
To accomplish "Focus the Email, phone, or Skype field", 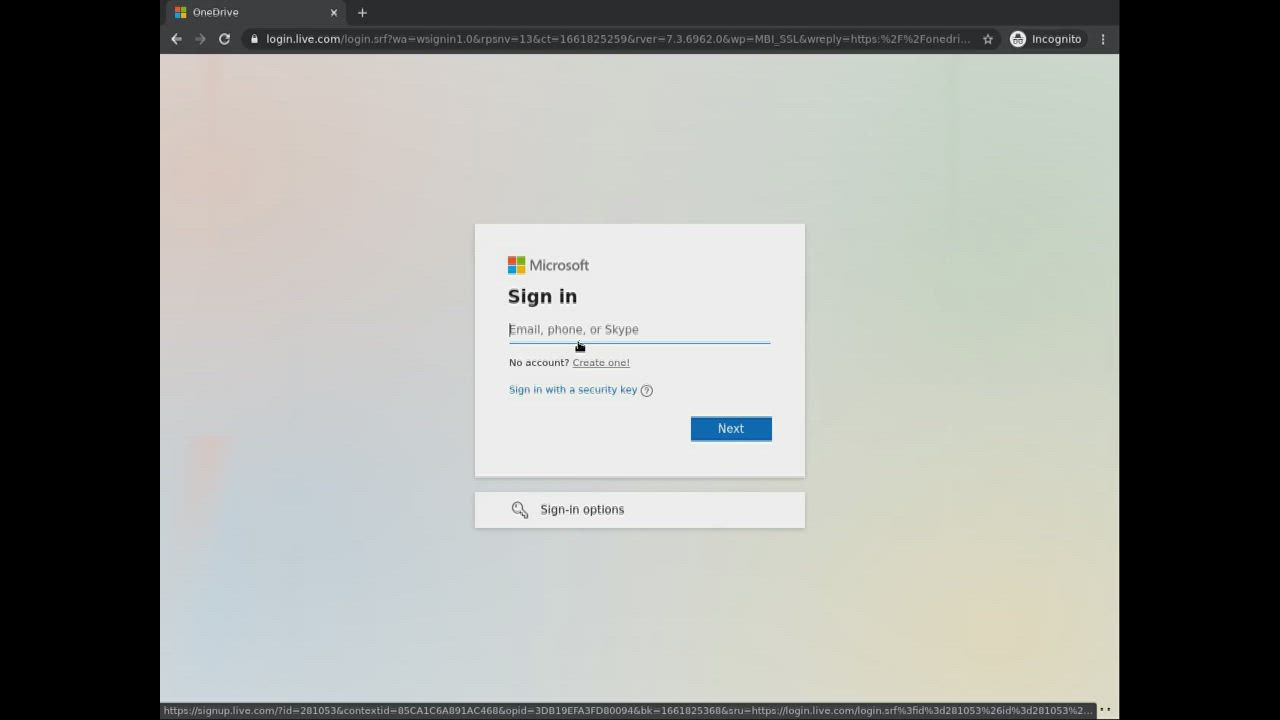I will pos(639,330).
